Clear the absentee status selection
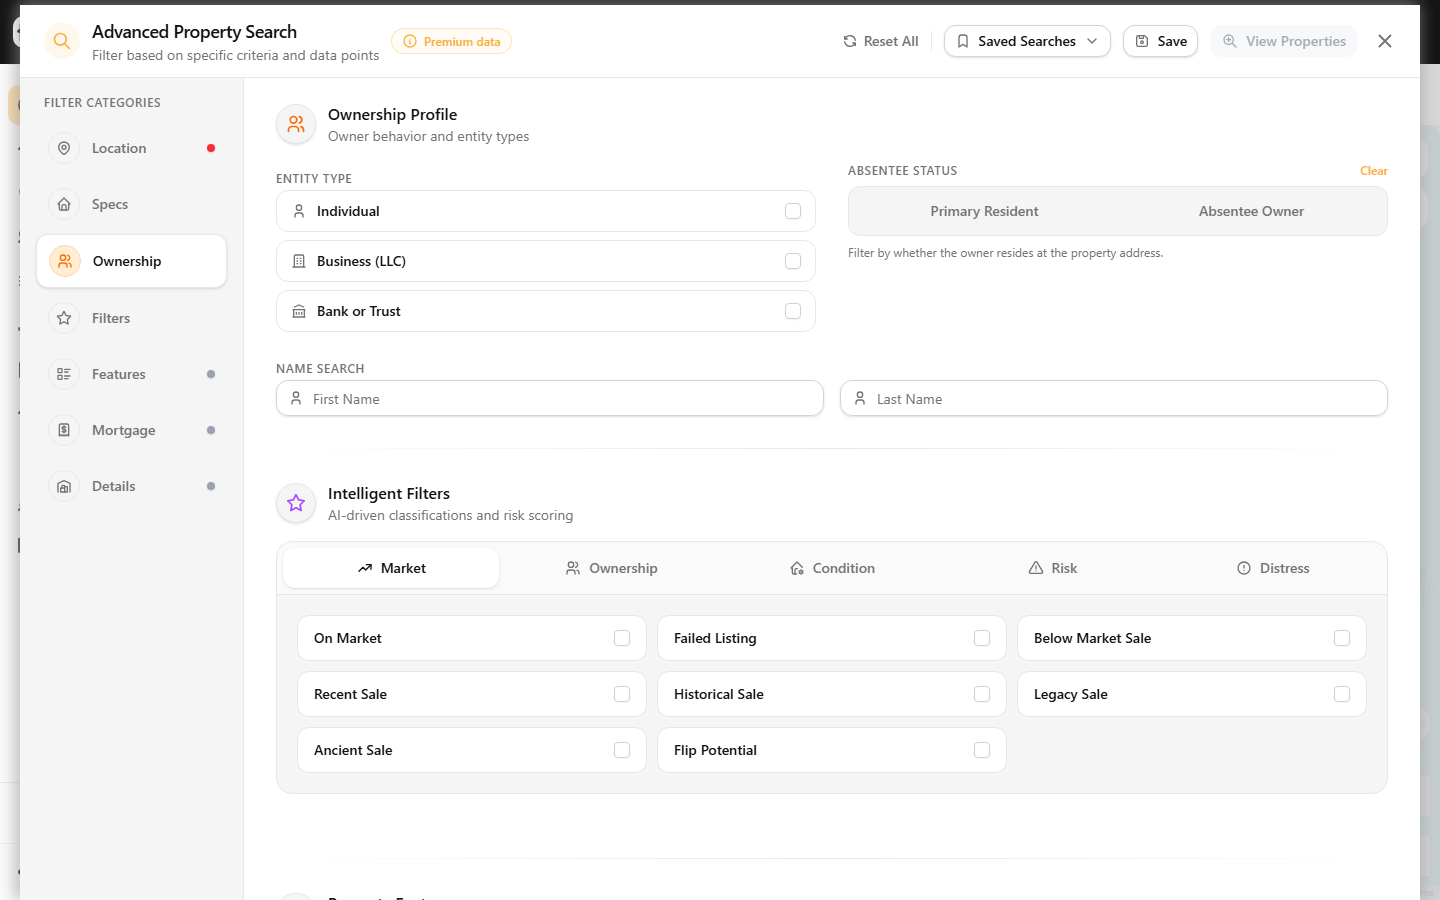The image size is (1440, 900). click(1373, 171)
